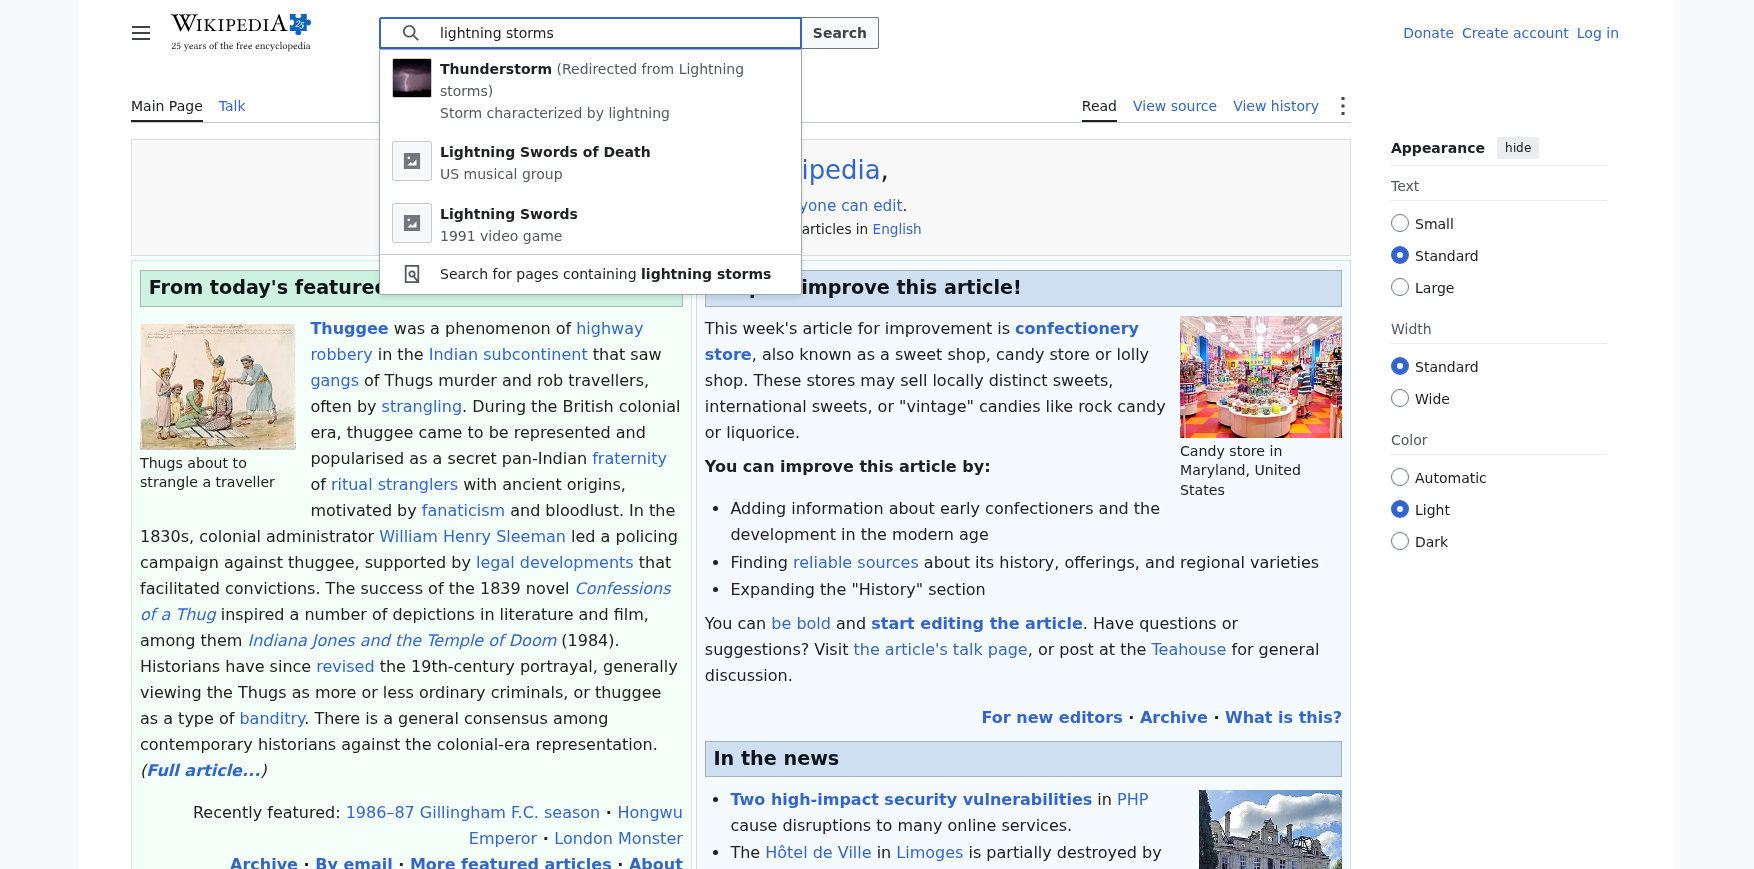Click the Wikipedia logo
Viewport: 1754px width, 869px height.
[241, 32]
